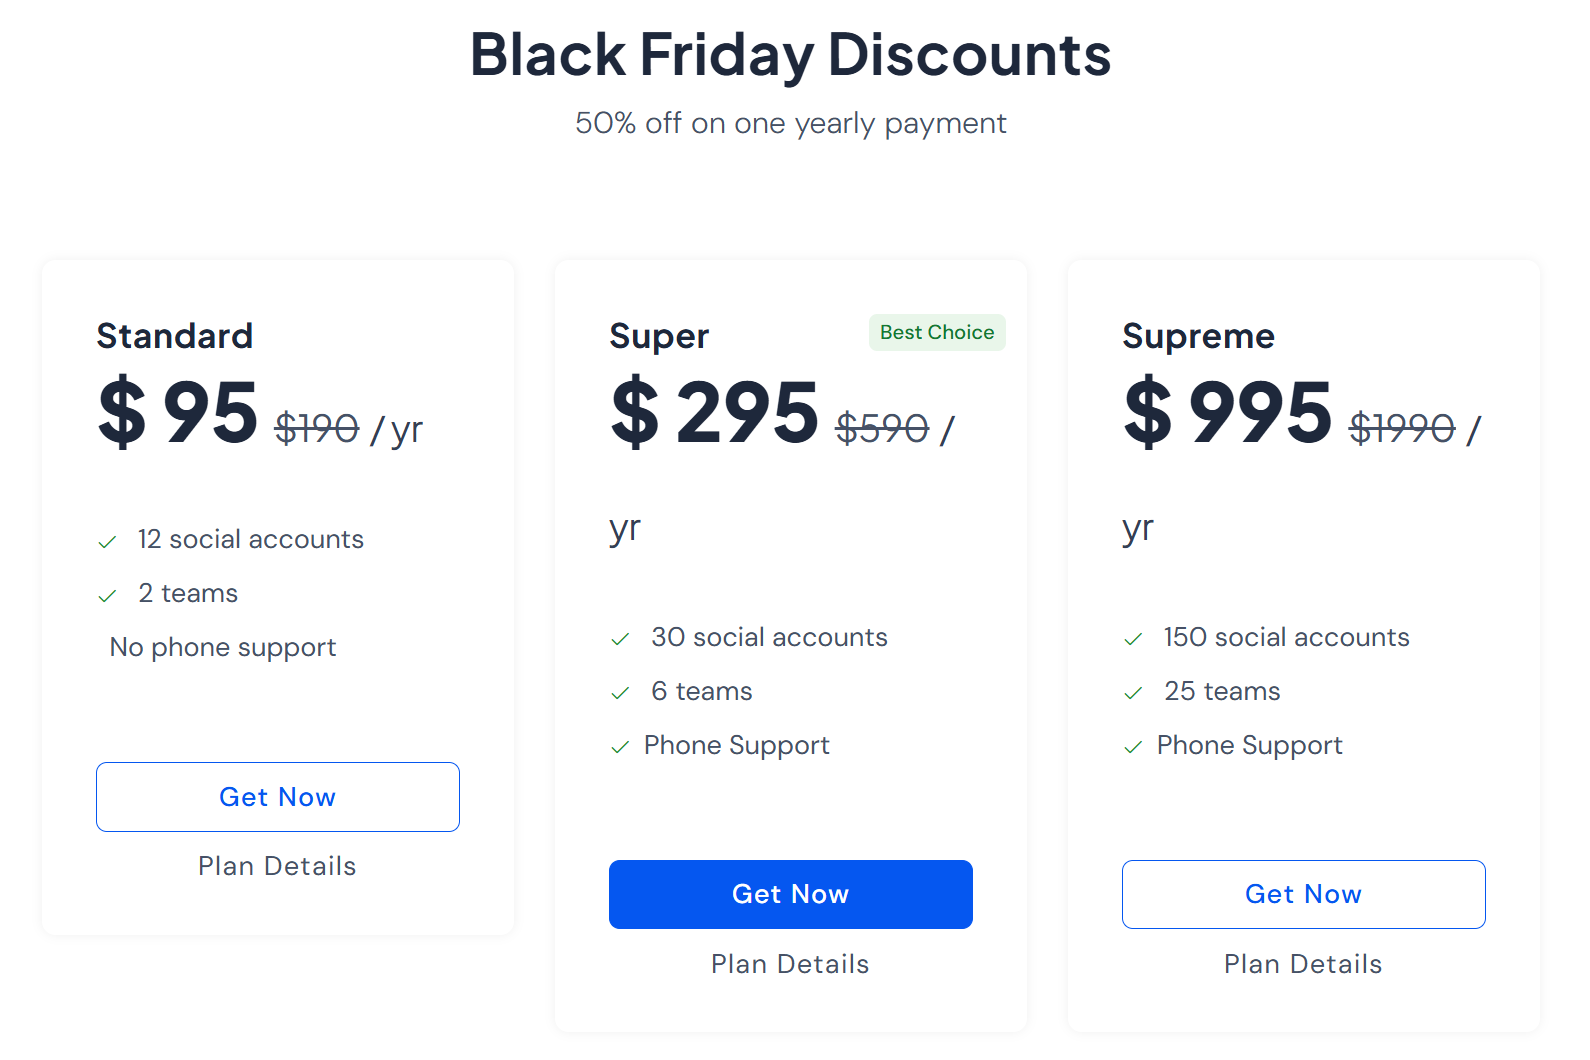Get the Super plan now
The image size is (1590, 1060).
click(791, 894)
